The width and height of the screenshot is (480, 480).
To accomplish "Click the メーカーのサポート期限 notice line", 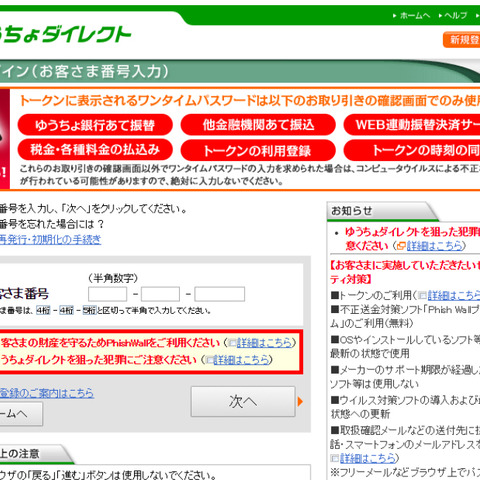I will [405, 377].
